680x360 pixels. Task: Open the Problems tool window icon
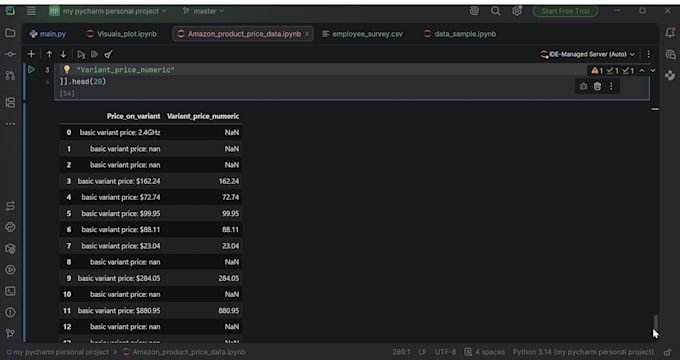coord(10,312)
